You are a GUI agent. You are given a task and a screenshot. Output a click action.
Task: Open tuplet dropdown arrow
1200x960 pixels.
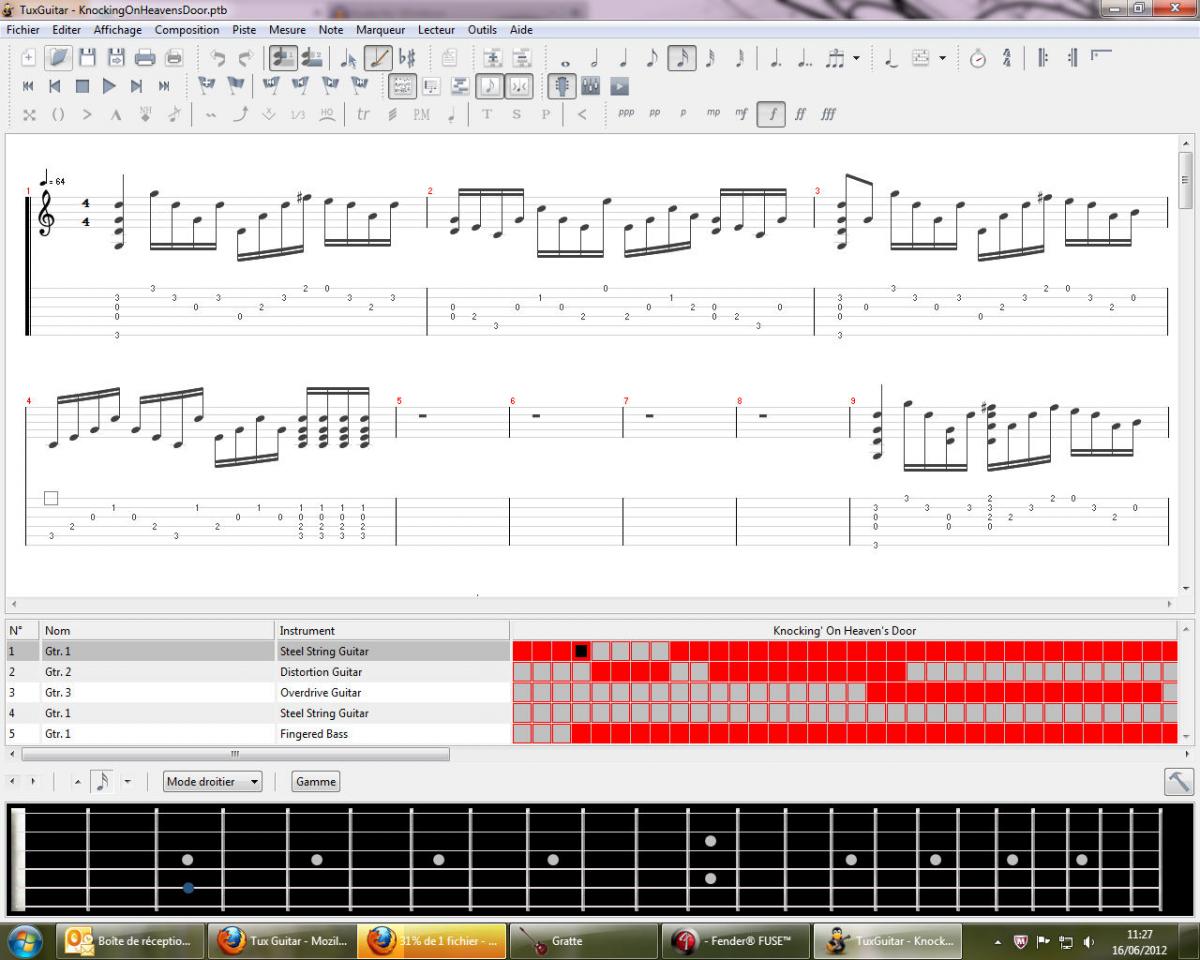856,58
